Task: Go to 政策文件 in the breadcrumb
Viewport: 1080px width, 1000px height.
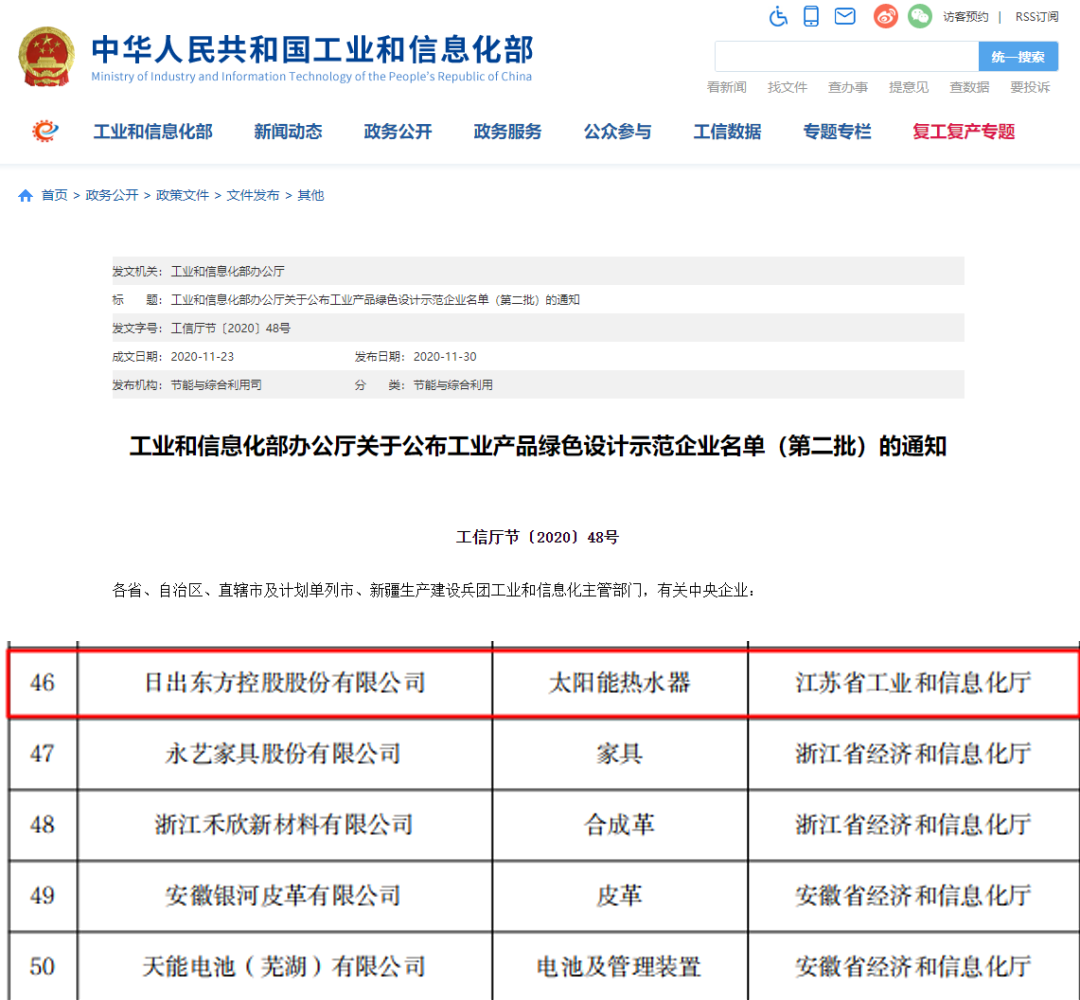Action: coord(182,196)
